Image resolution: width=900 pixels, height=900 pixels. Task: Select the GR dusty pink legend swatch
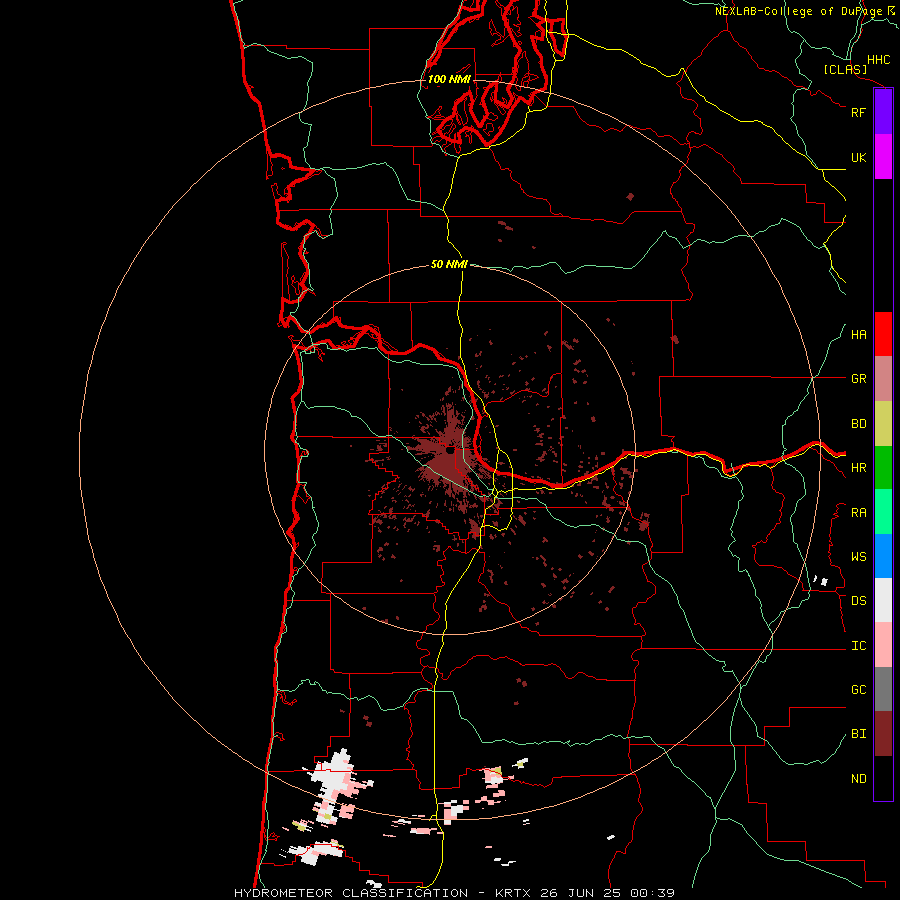(883, 379)
